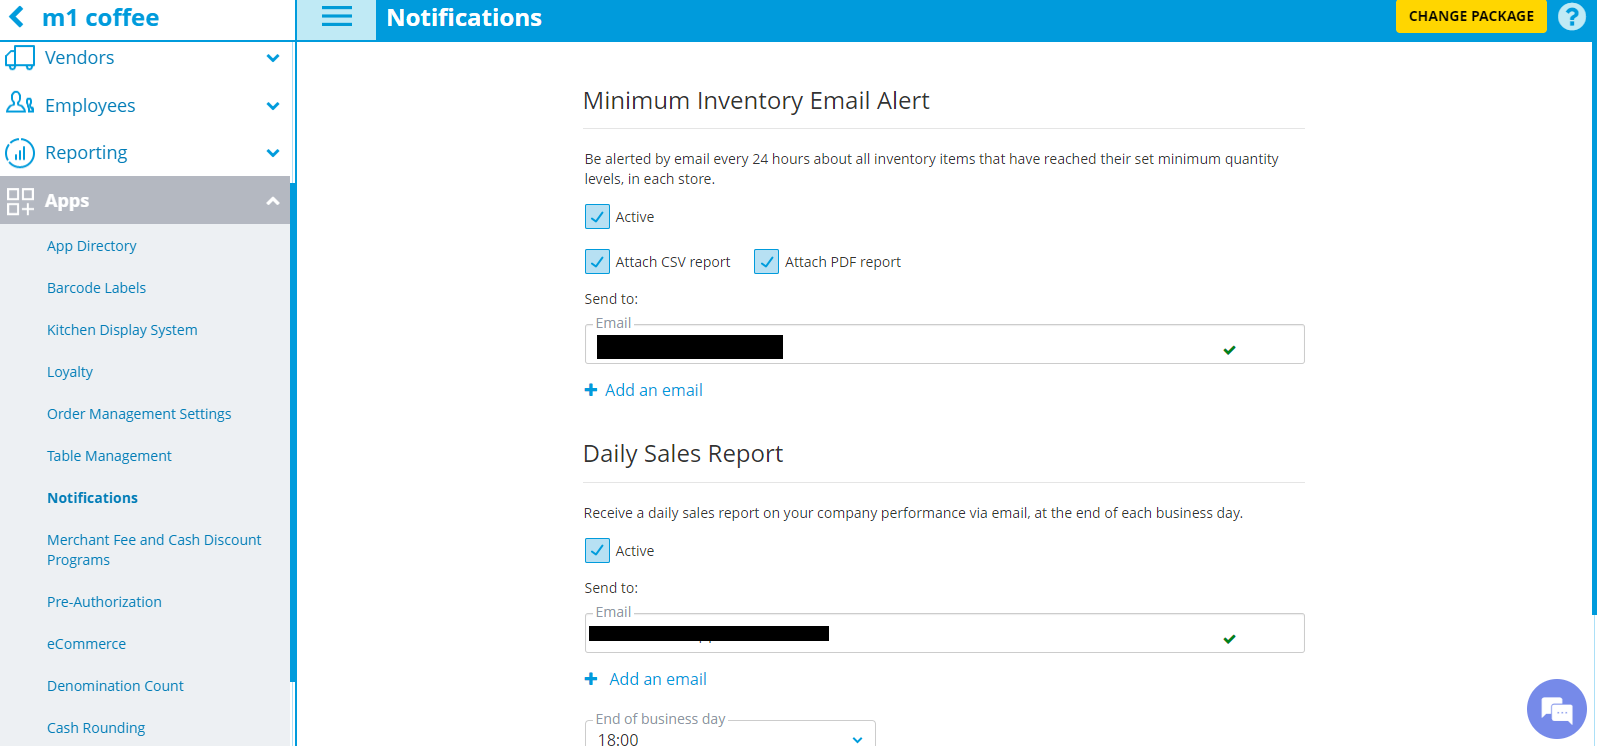This screenshot has height=746, width=1597.
Task: Click the Reporting chart icon
Action: coord(20,153)
